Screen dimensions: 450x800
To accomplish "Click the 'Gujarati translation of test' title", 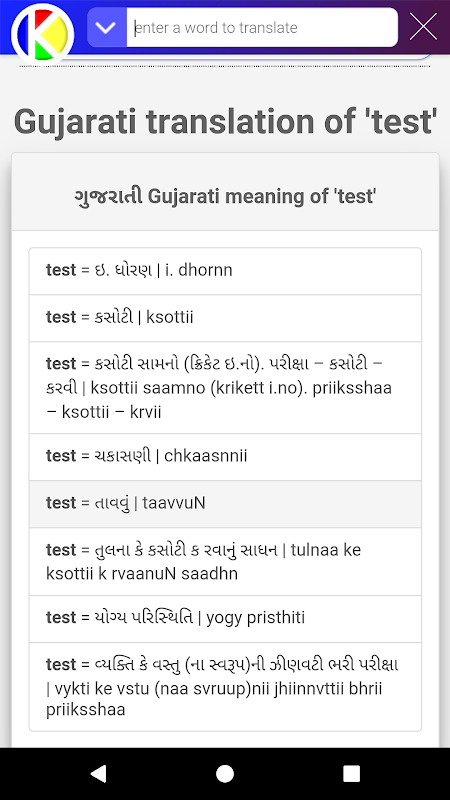I will pos(225,121).
